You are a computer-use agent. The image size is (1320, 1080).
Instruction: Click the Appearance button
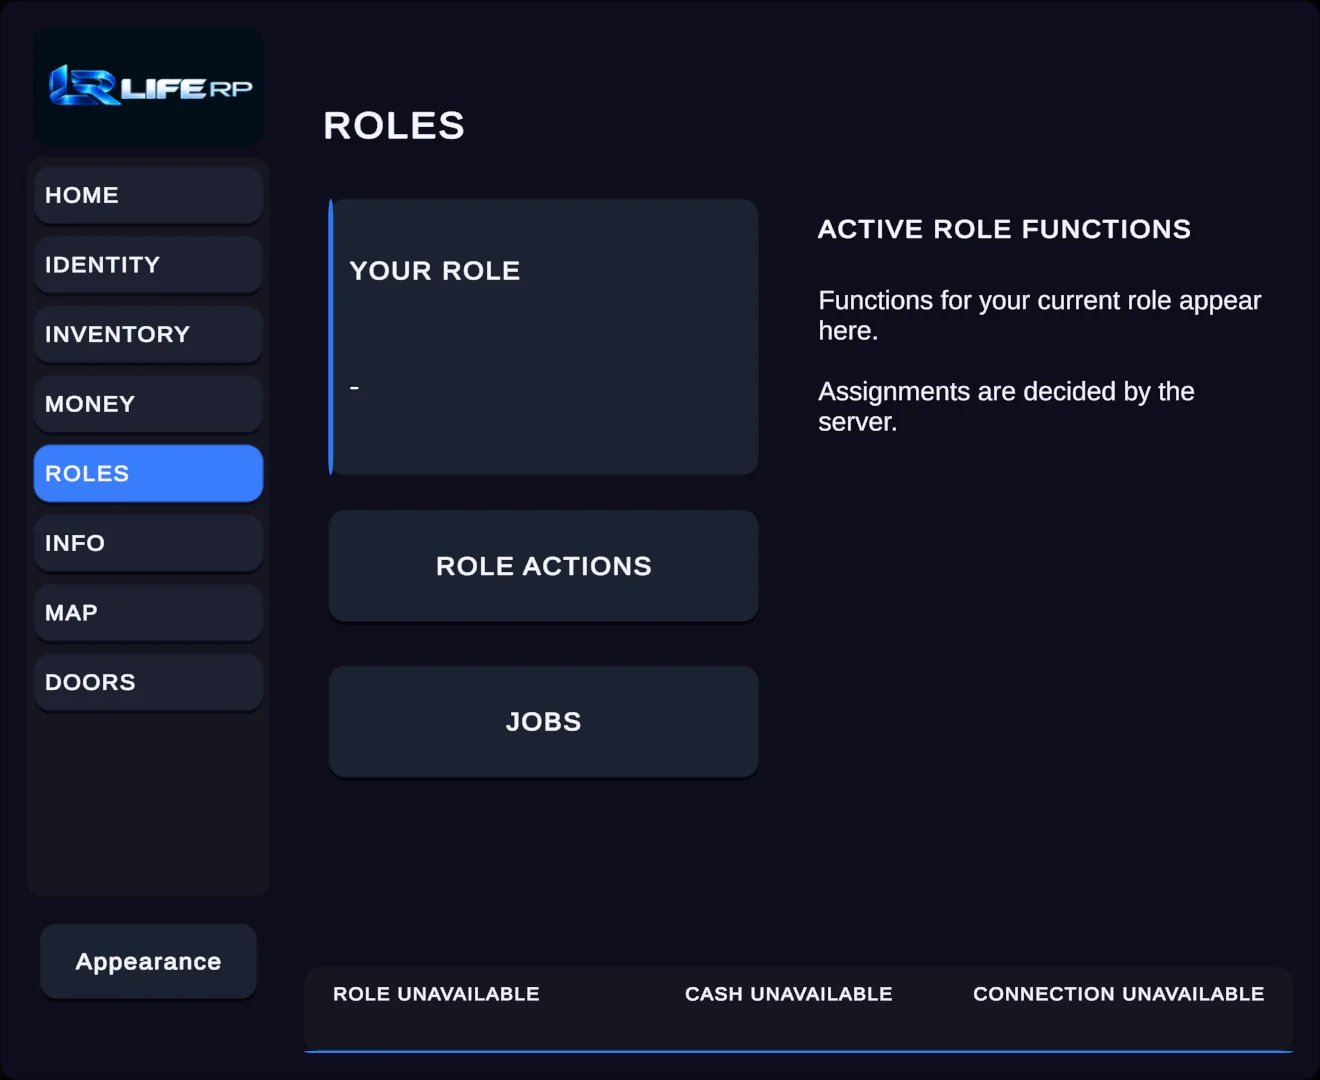pyautogui.click(x=148, y=961)
